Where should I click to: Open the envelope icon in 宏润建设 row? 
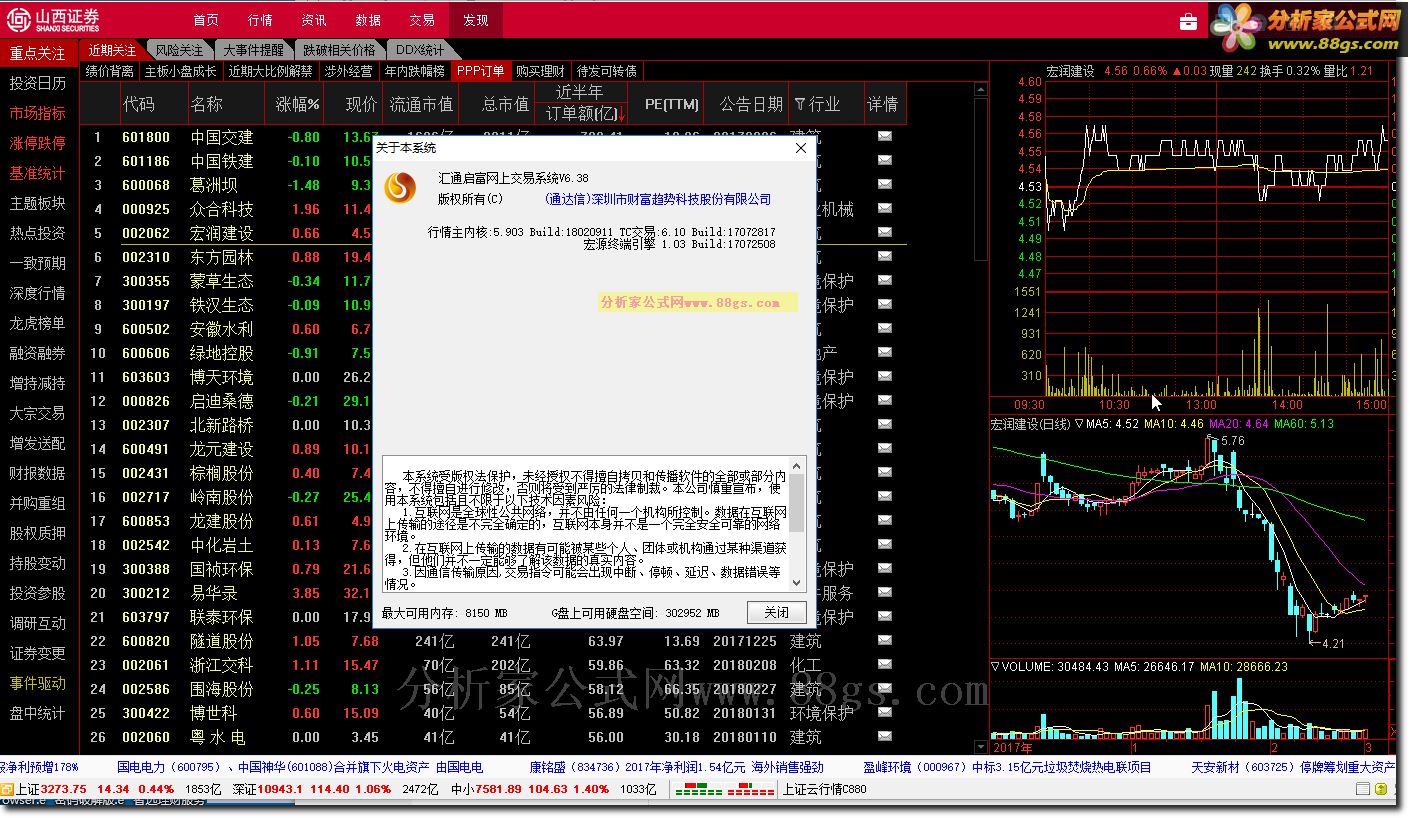884,233
